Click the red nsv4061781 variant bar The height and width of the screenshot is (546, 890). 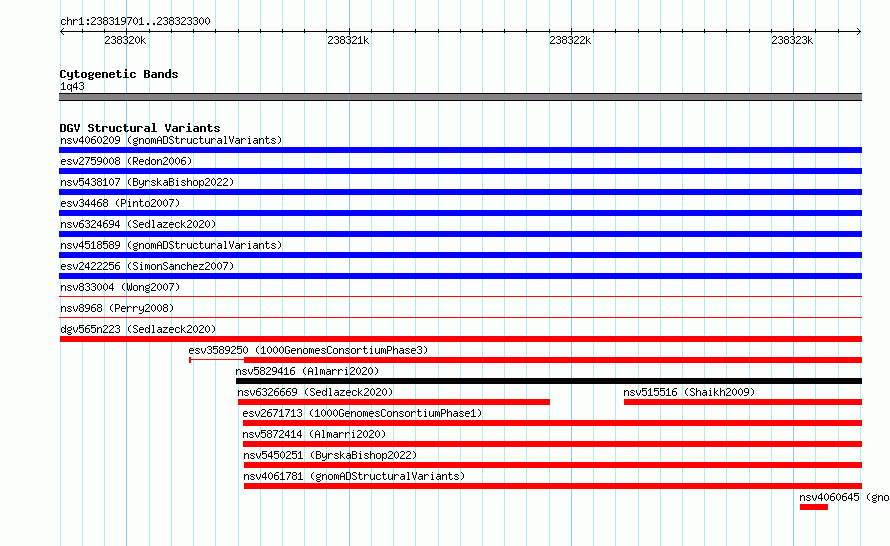click(553, 486)
